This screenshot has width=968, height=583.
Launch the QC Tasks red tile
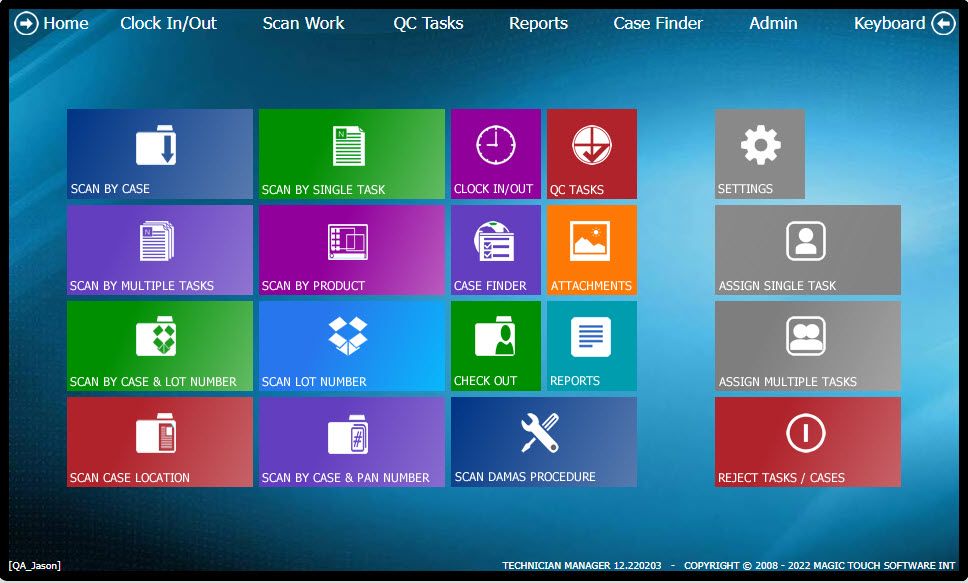591,154
